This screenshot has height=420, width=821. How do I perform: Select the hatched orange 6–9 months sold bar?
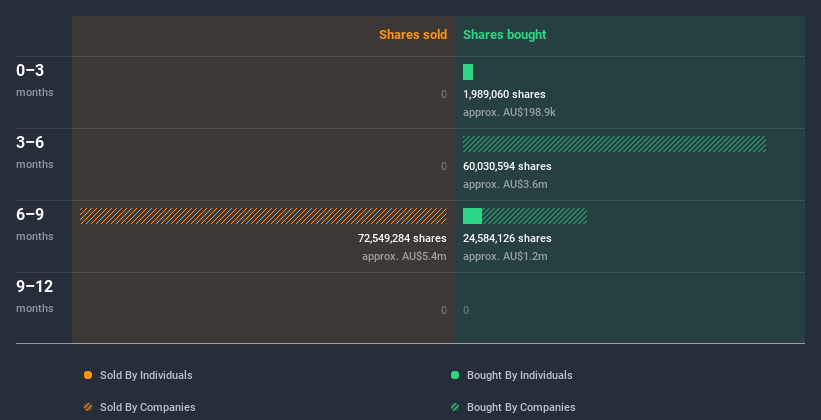pyautogui.click(x=263, y=216)
